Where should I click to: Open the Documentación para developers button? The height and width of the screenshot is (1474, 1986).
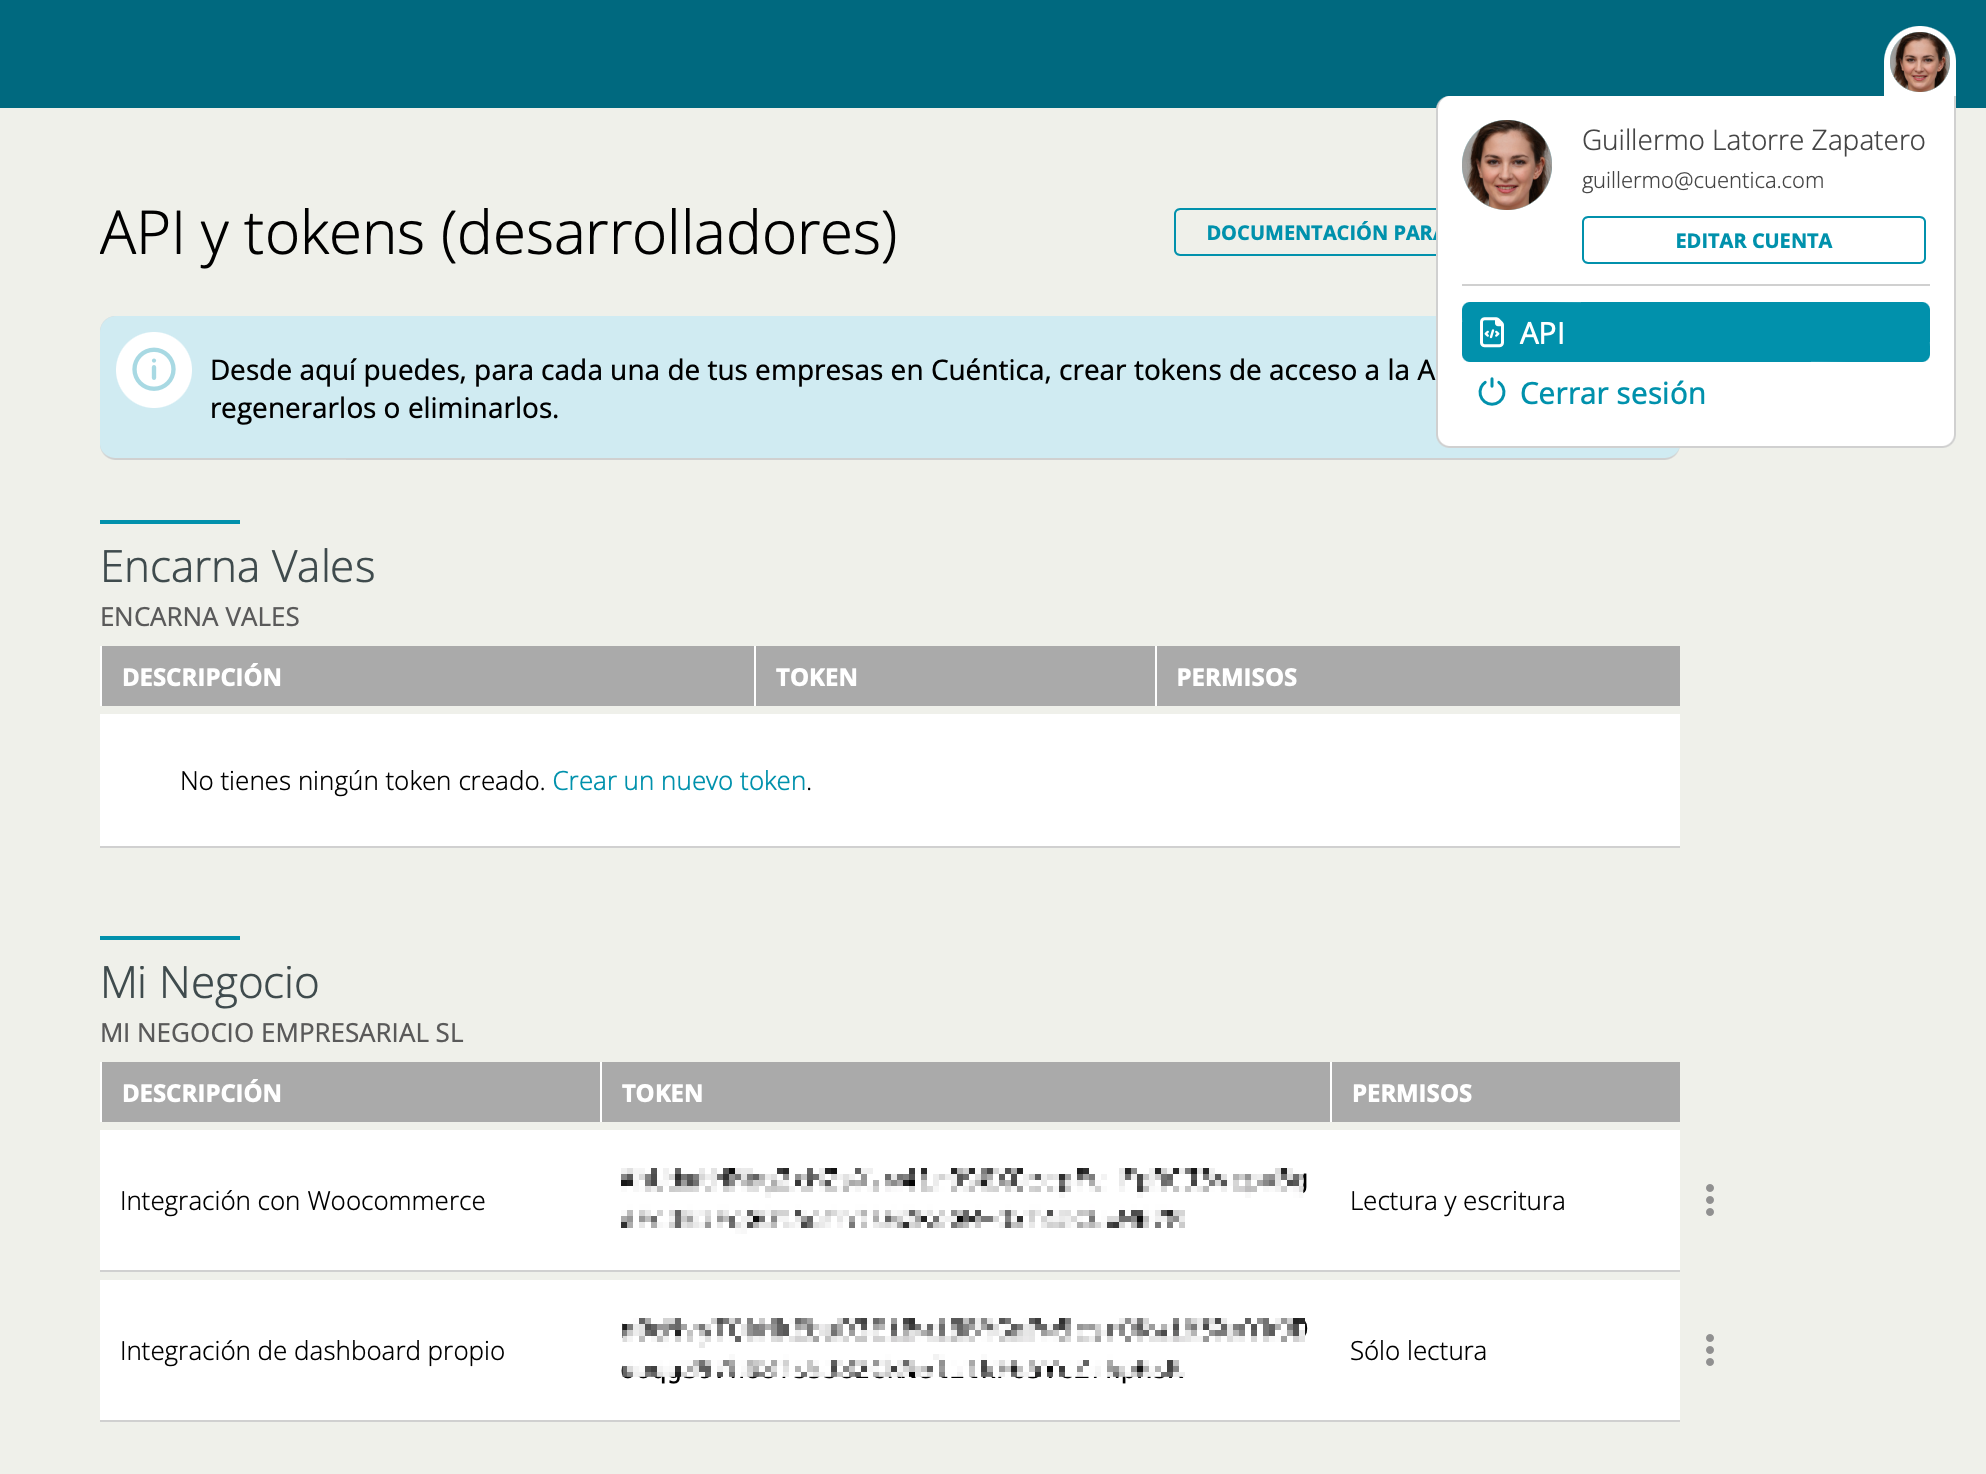point(1306,232)
